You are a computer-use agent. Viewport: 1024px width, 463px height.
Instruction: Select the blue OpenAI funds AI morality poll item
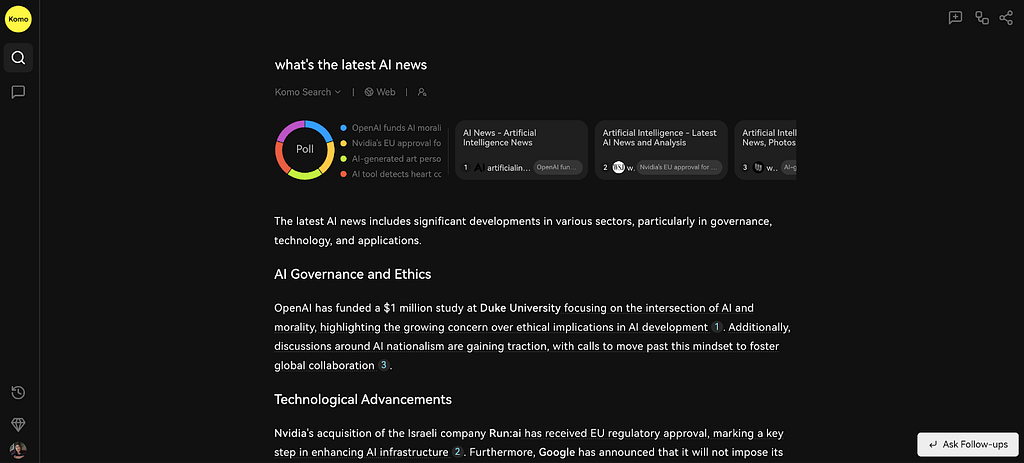point(391,128)
